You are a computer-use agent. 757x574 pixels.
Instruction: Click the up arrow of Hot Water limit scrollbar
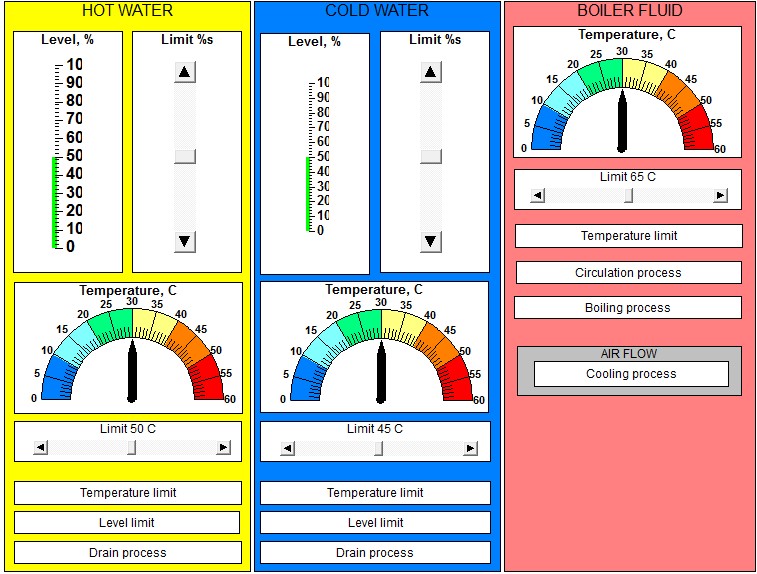pos(185,72)
